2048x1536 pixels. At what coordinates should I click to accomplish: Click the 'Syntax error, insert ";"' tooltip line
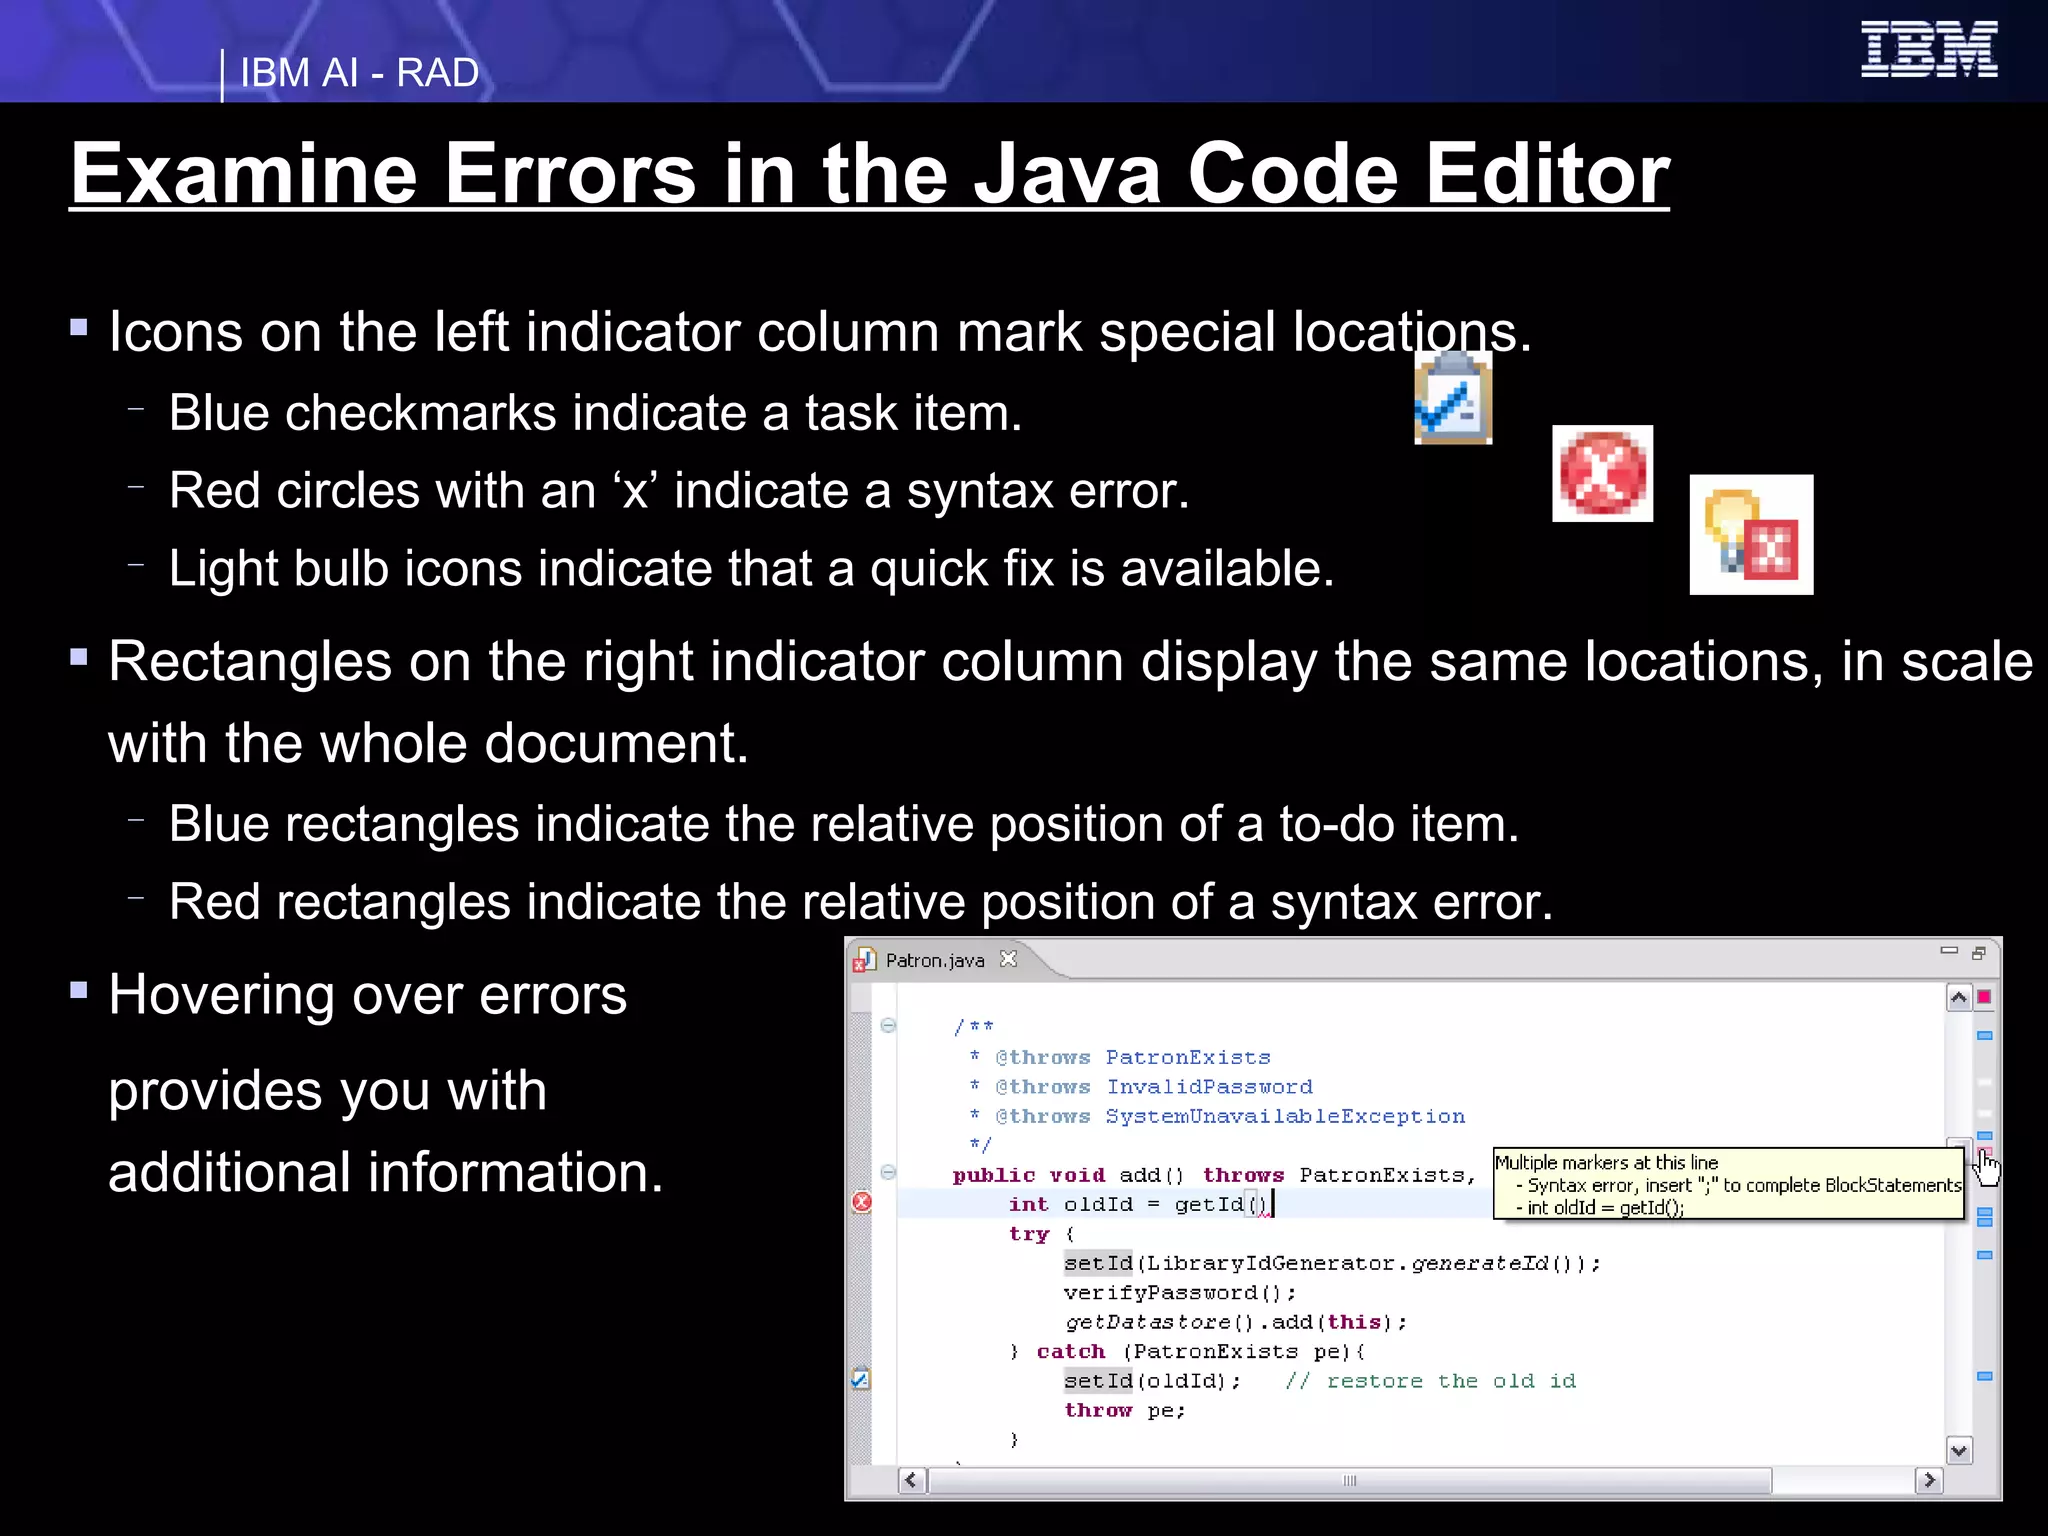(x=1738, y=1185)
